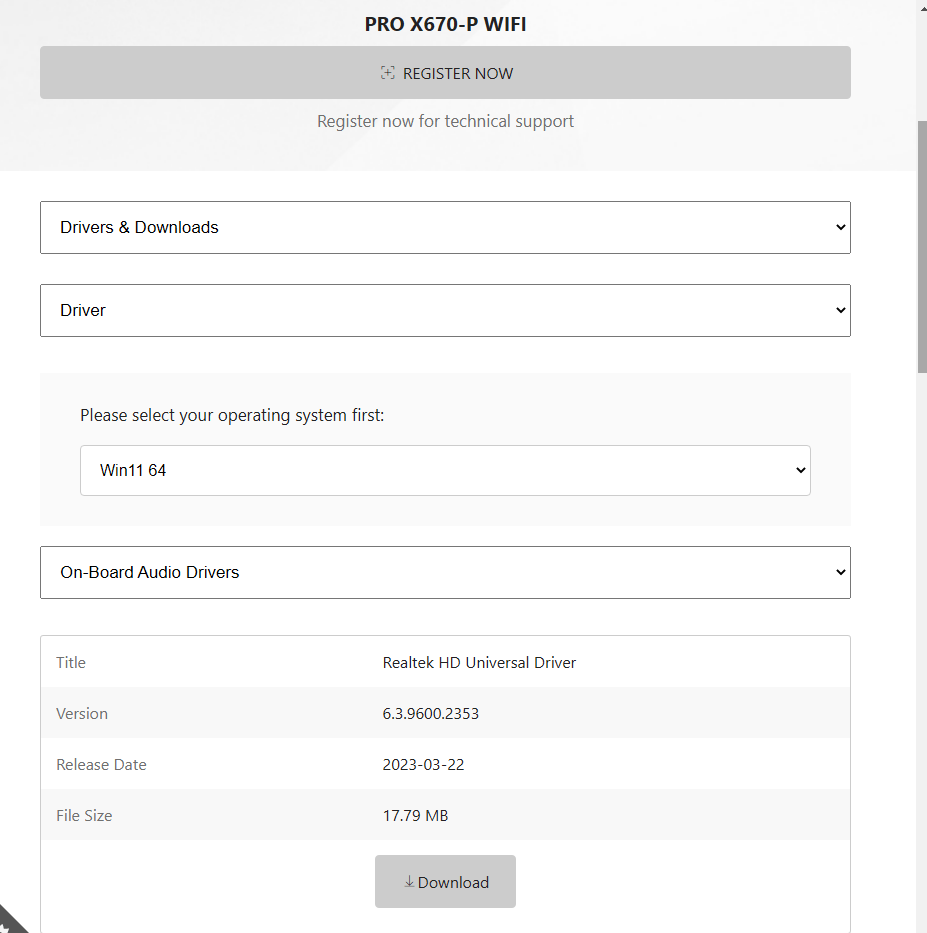
Task: Select the release date 2023-03-22
Action: pos(423,765)
